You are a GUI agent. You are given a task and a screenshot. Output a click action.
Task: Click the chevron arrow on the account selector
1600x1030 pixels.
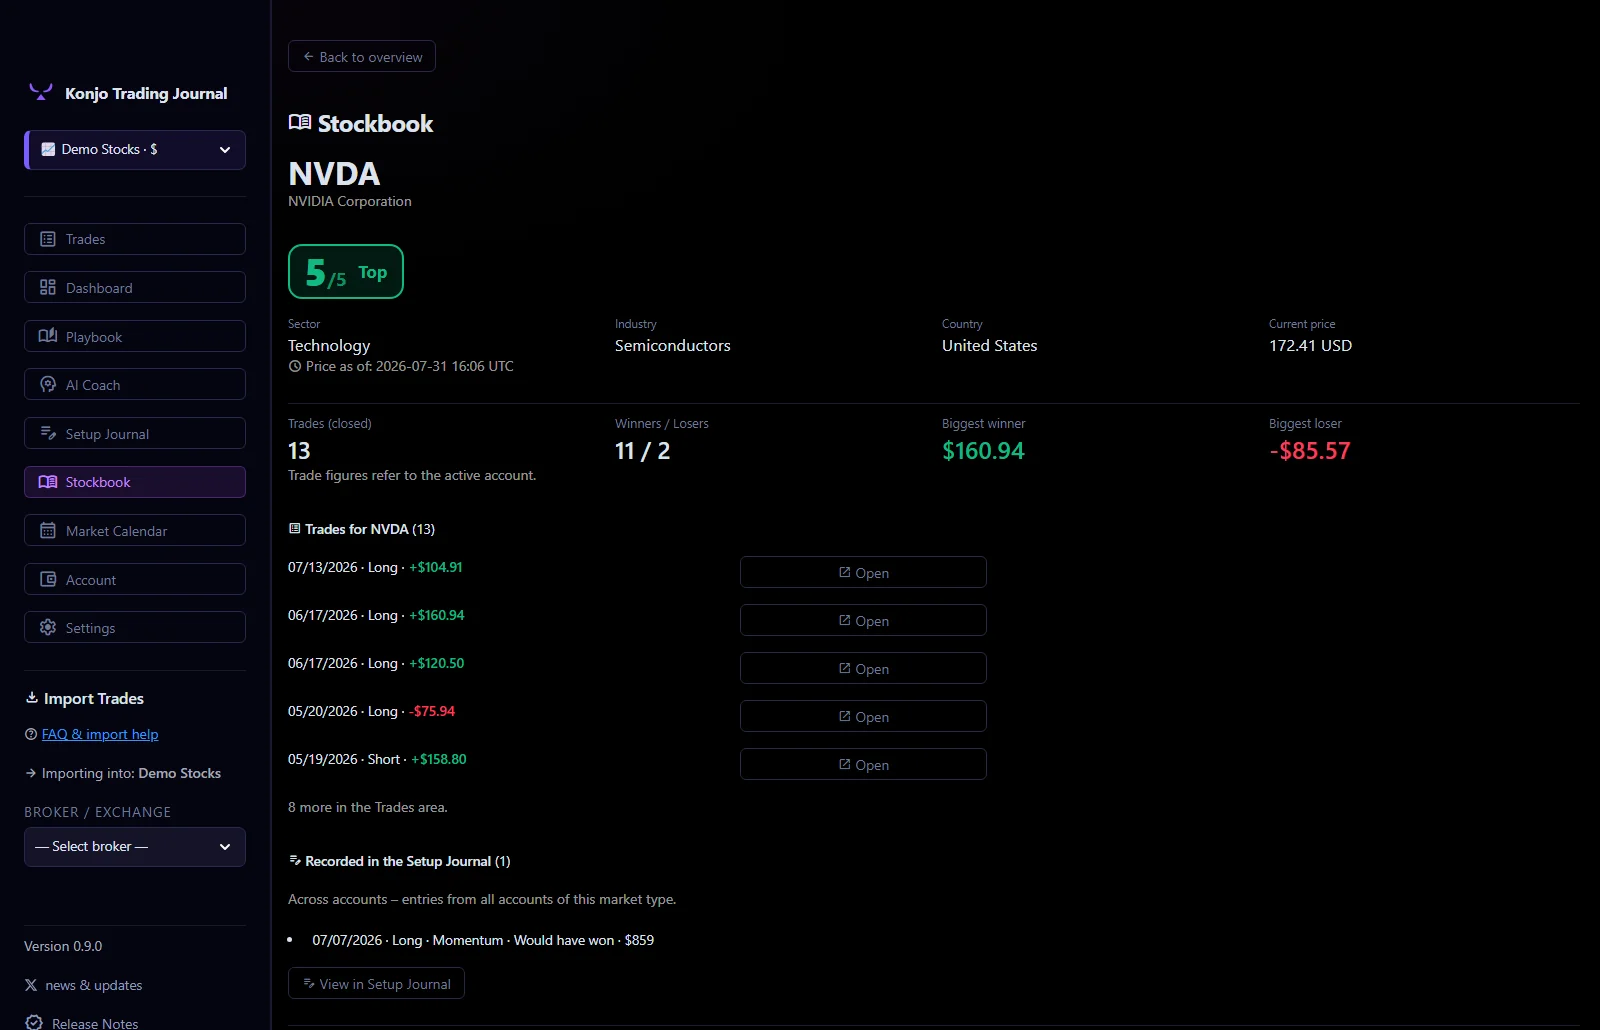(x=225, y=150)
